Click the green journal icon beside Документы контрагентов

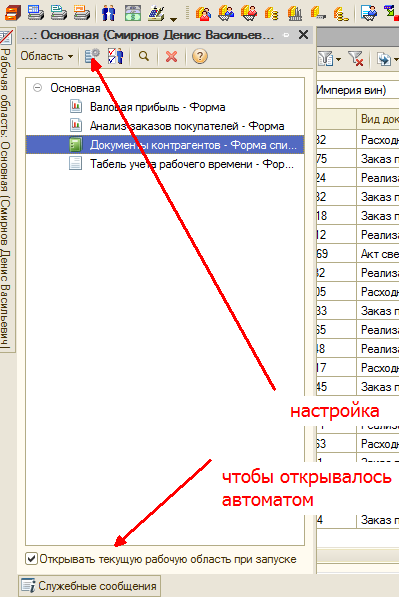(x=76, y=145)
